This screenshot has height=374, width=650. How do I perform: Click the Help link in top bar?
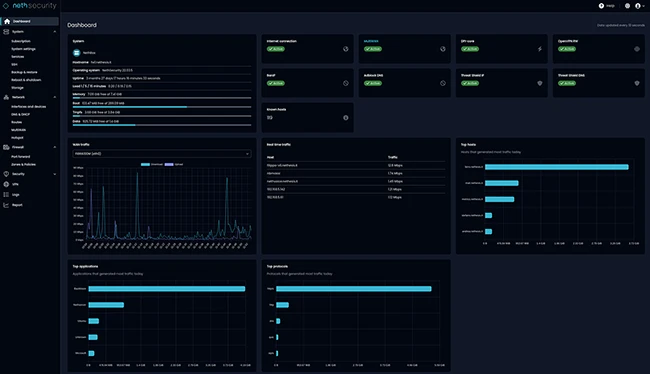[x=610, y=6]
